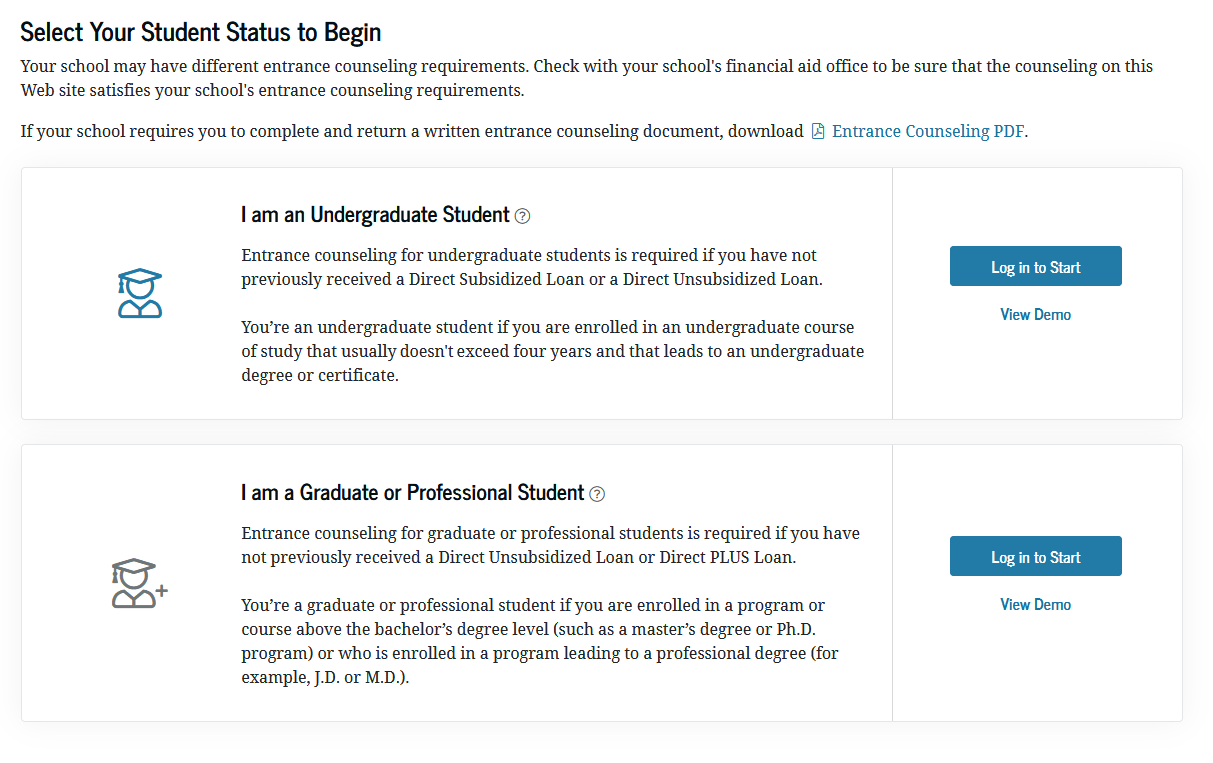Select the I am an Undergraduate Student heading

376,215
